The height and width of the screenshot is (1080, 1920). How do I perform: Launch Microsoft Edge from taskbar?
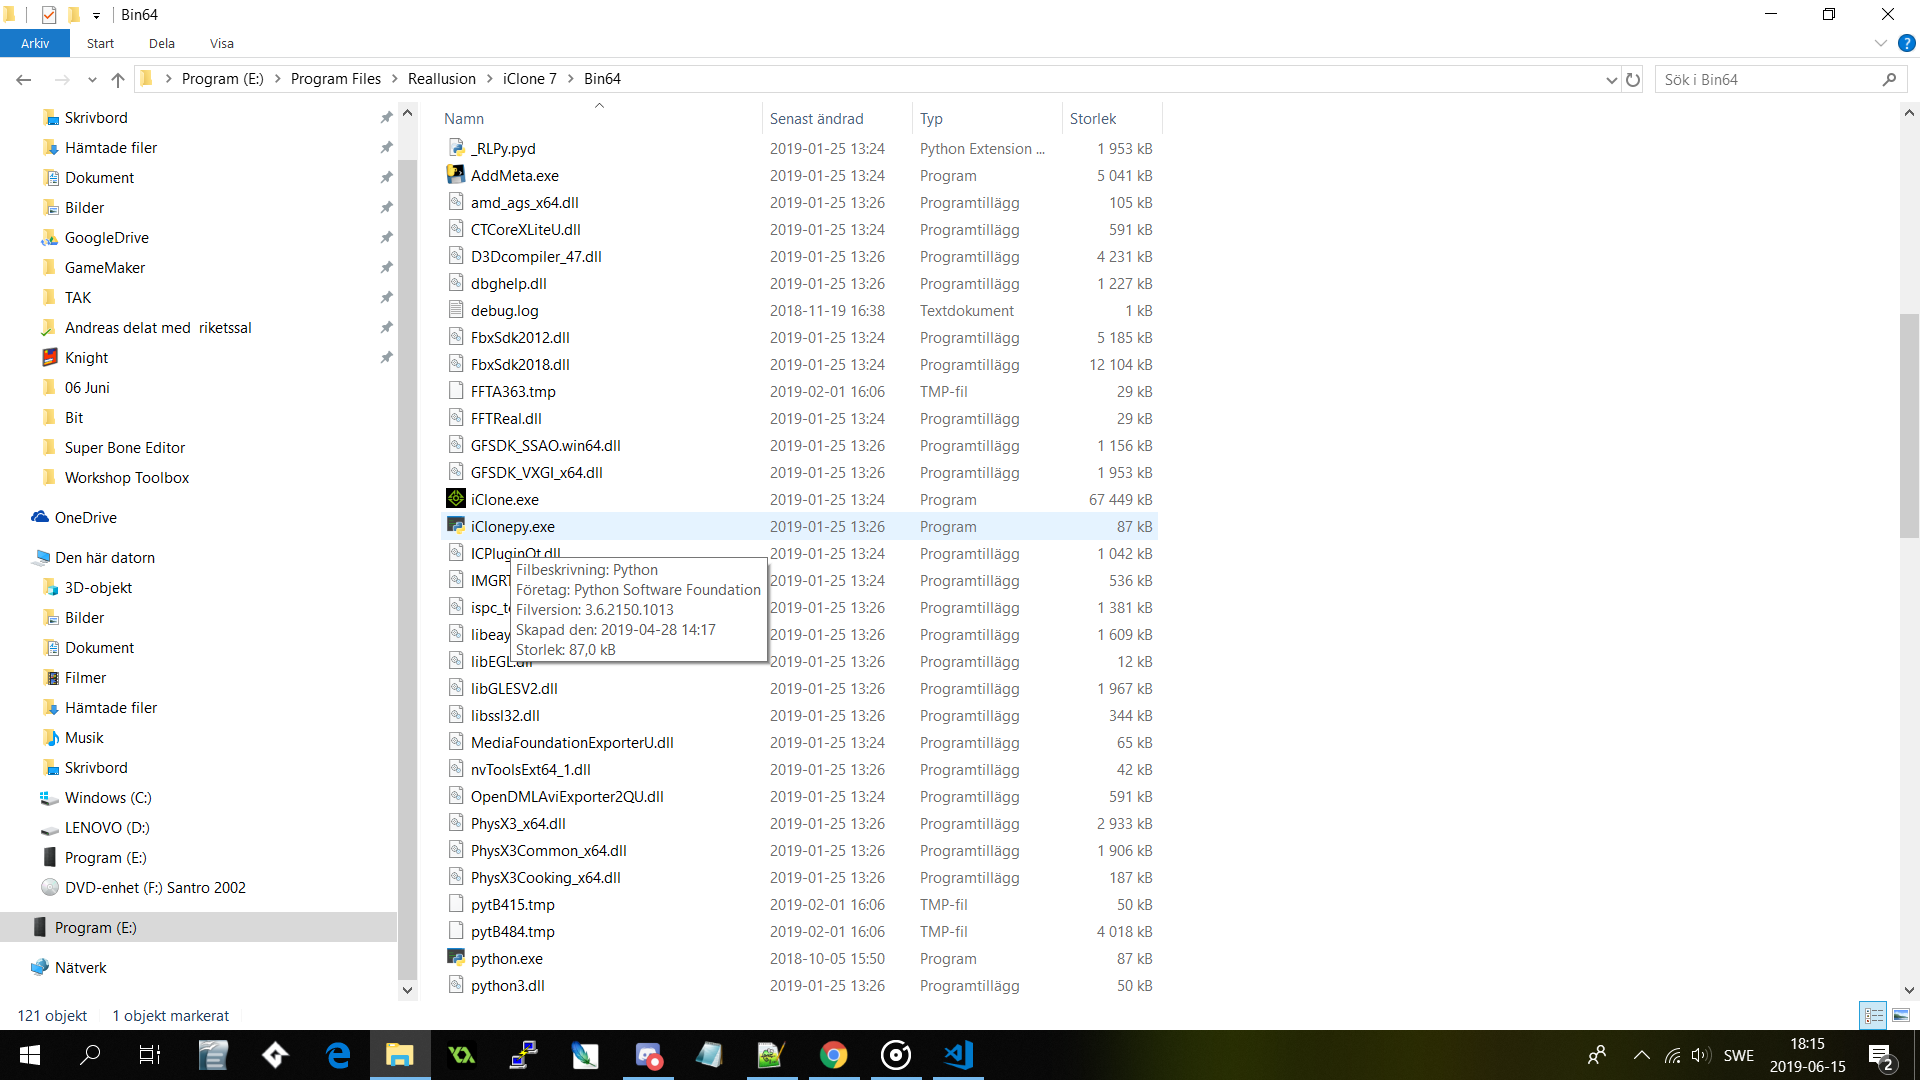point(338,1055)
